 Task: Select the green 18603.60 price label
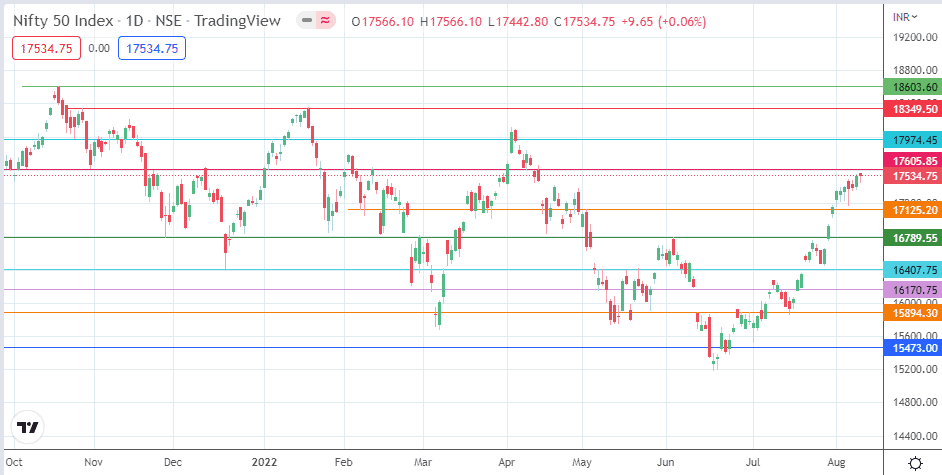913,86
